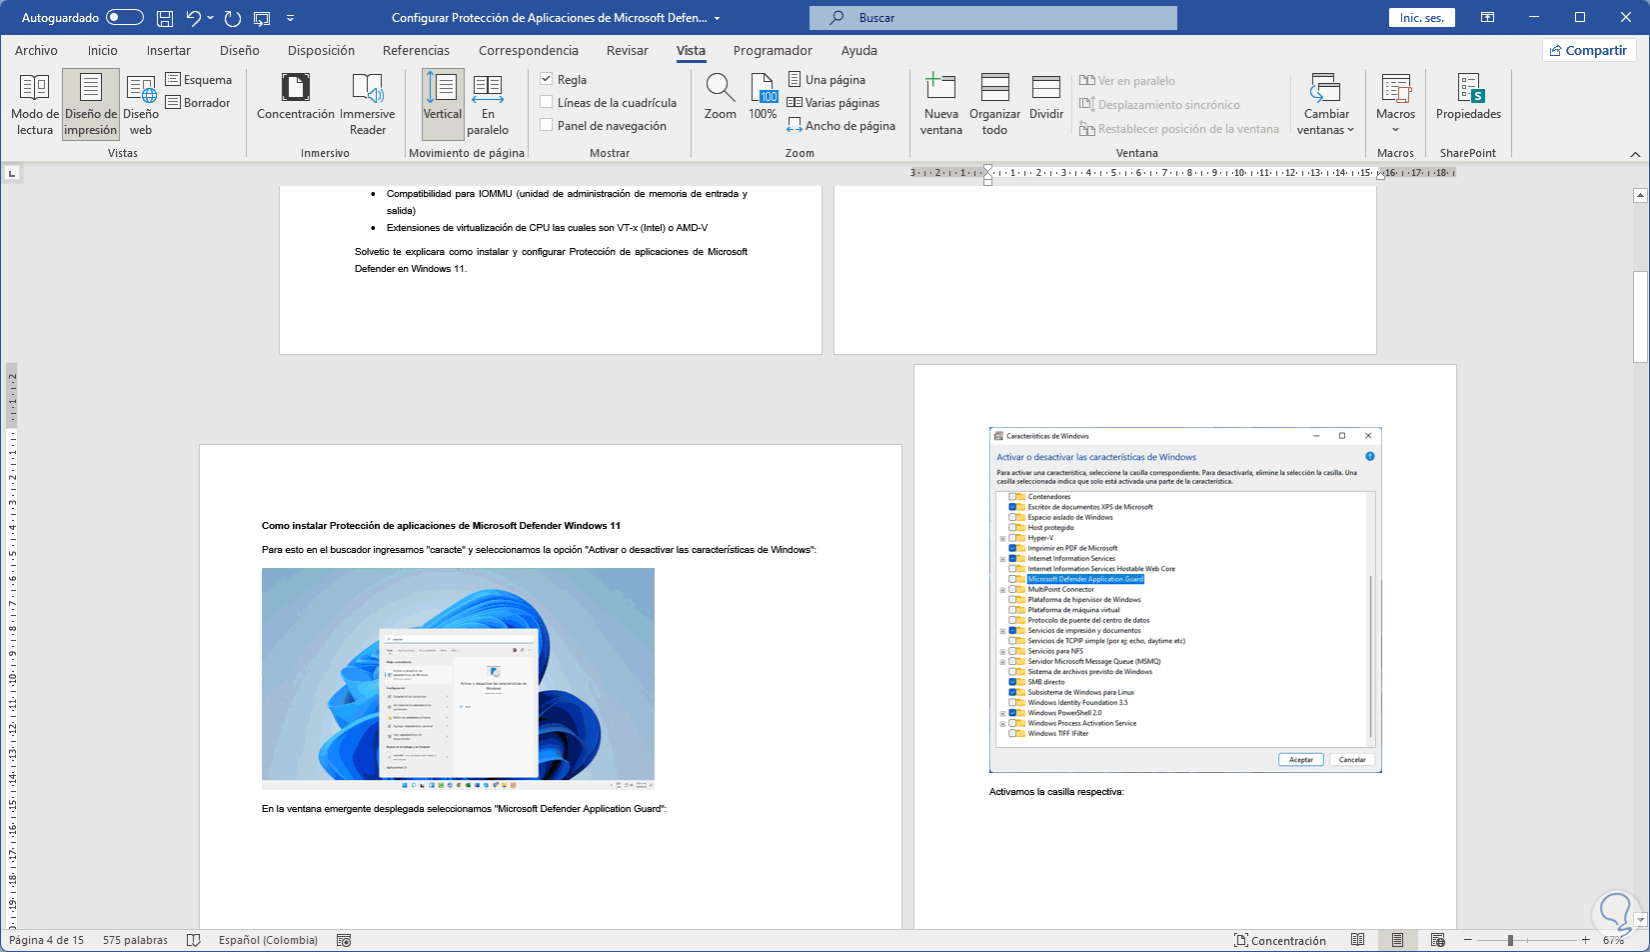
Task: Uncheck the Regla checkbox
Action: (547, 79)
